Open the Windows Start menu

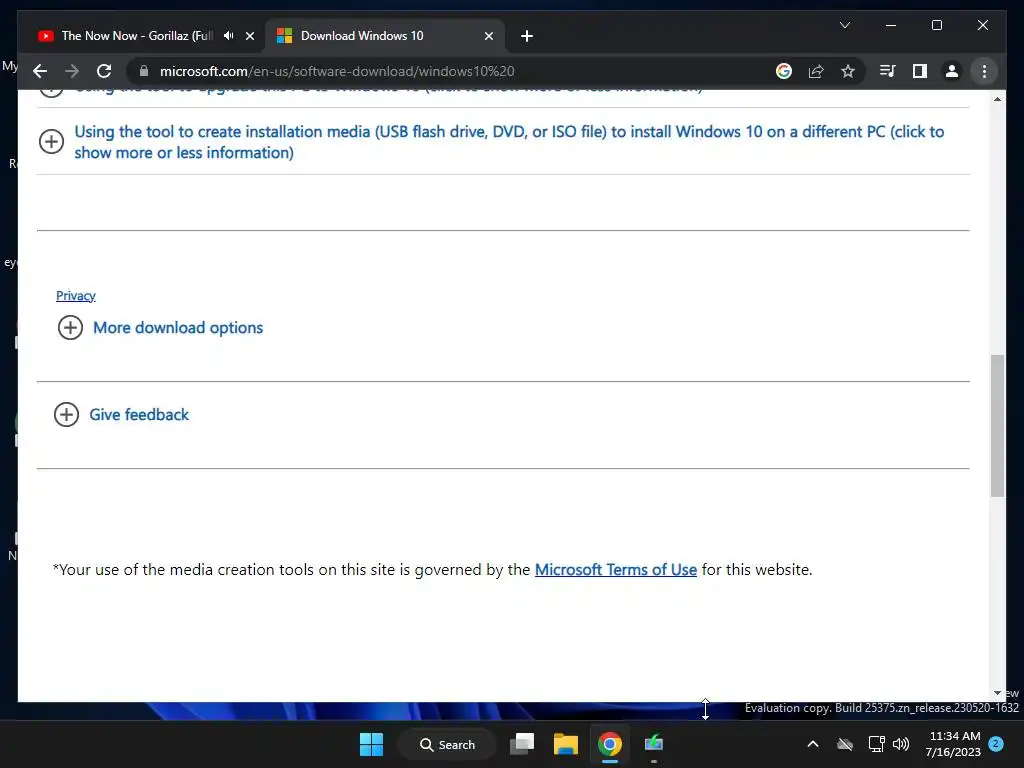[x=371, y=744]
